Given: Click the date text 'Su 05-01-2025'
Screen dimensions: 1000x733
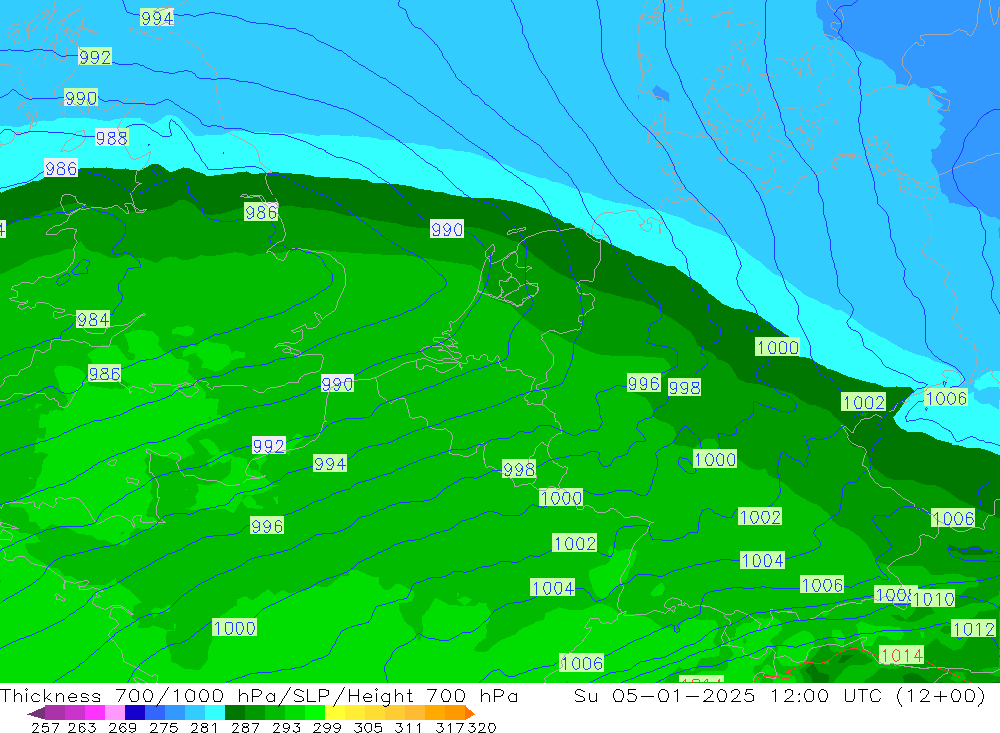Looking at the screenshot, I should coord(664,695).
